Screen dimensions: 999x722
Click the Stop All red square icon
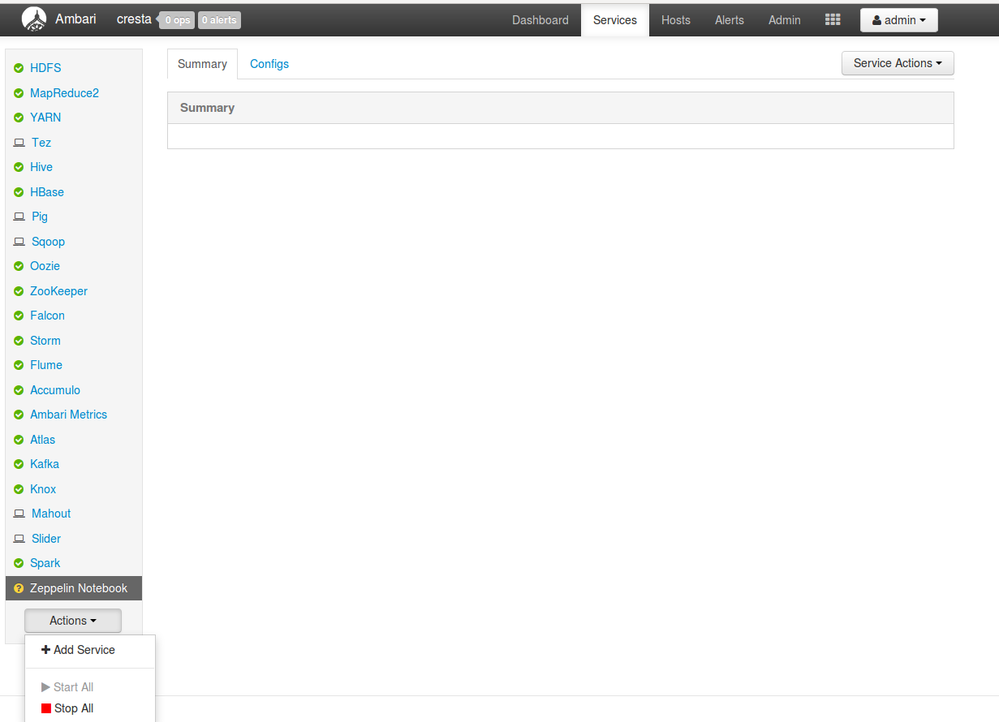(x=44, y=708)
